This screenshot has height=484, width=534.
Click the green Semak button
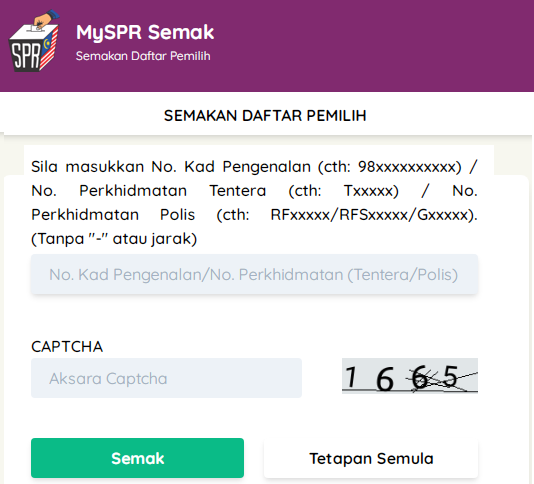point(137,458)
